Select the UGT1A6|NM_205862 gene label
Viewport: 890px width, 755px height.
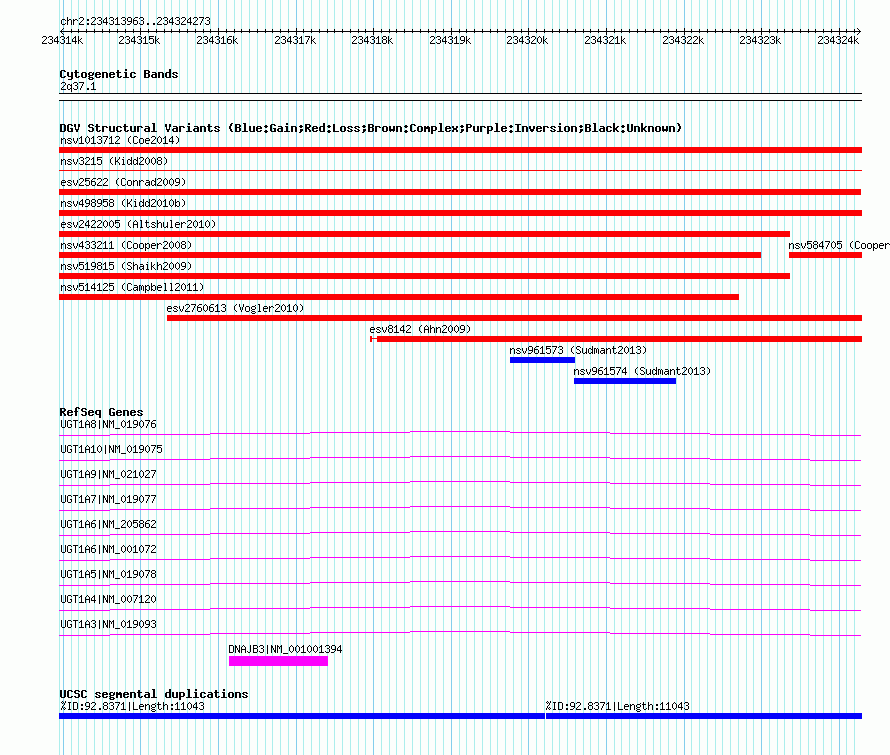tap(108, 525)
